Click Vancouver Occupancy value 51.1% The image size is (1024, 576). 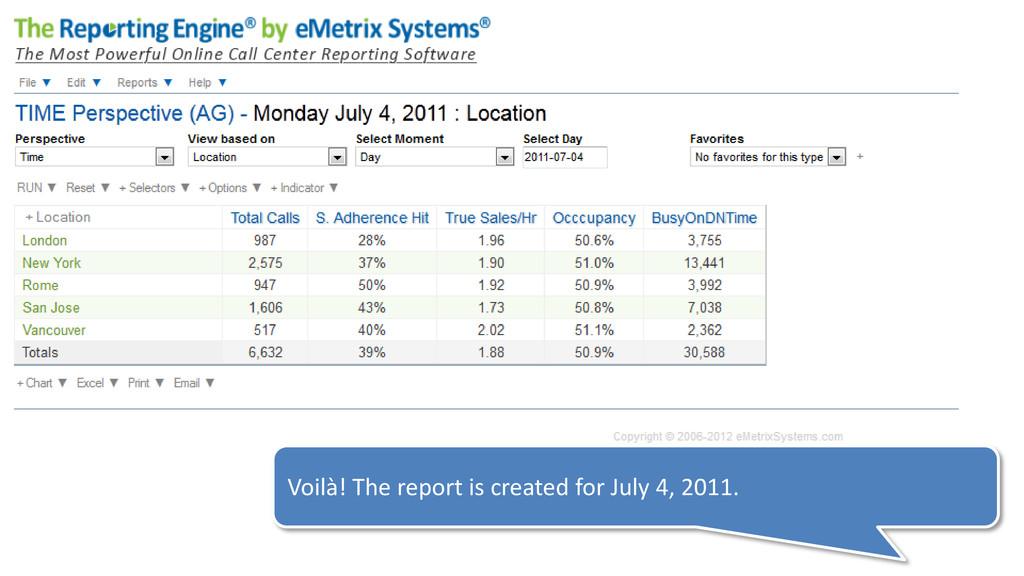coord(594,330)
